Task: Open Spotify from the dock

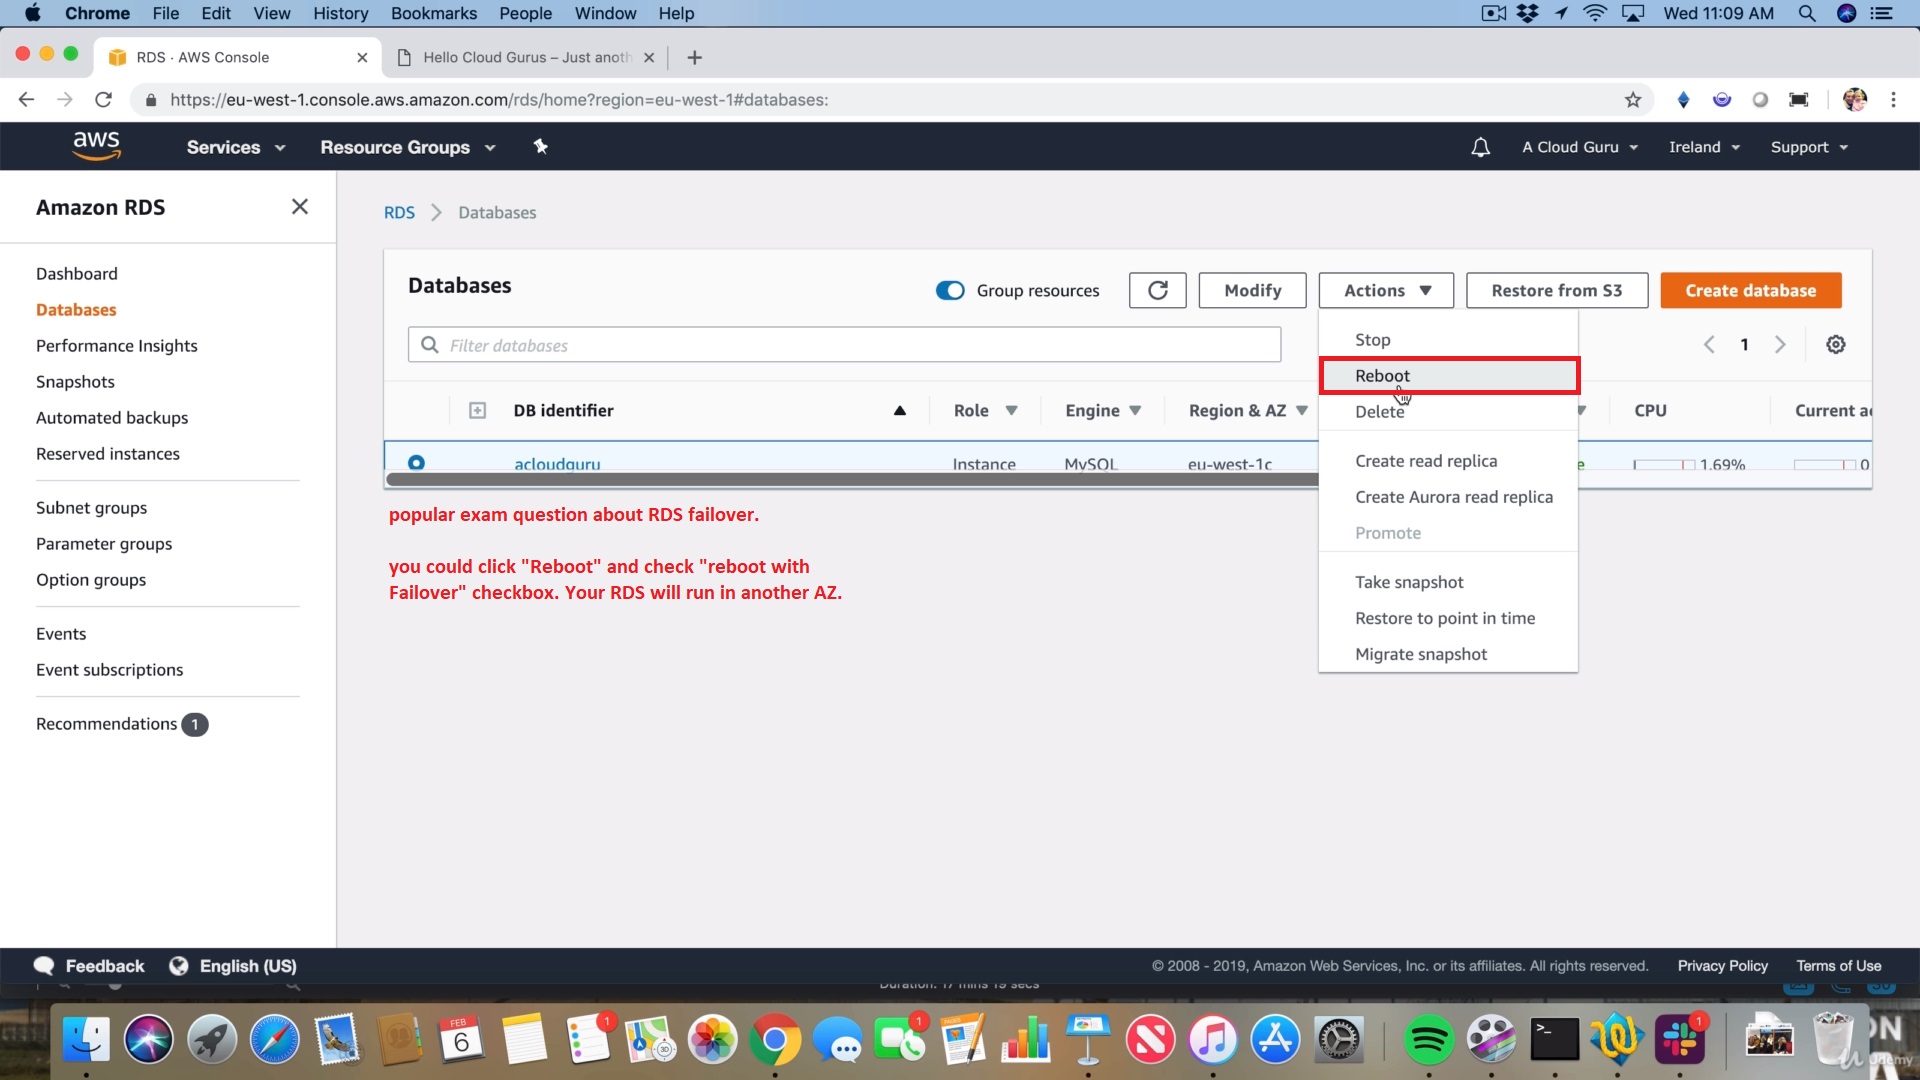Action: pyautogui.click(x=1427, y=1040)
